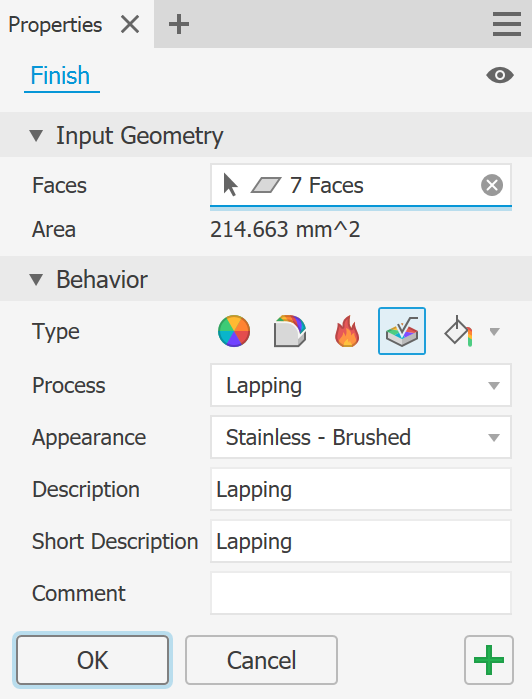Image resolution: width=532 pixels, height=699 pixels.
Task: Collapse the Behavior section
Action: 36,280
